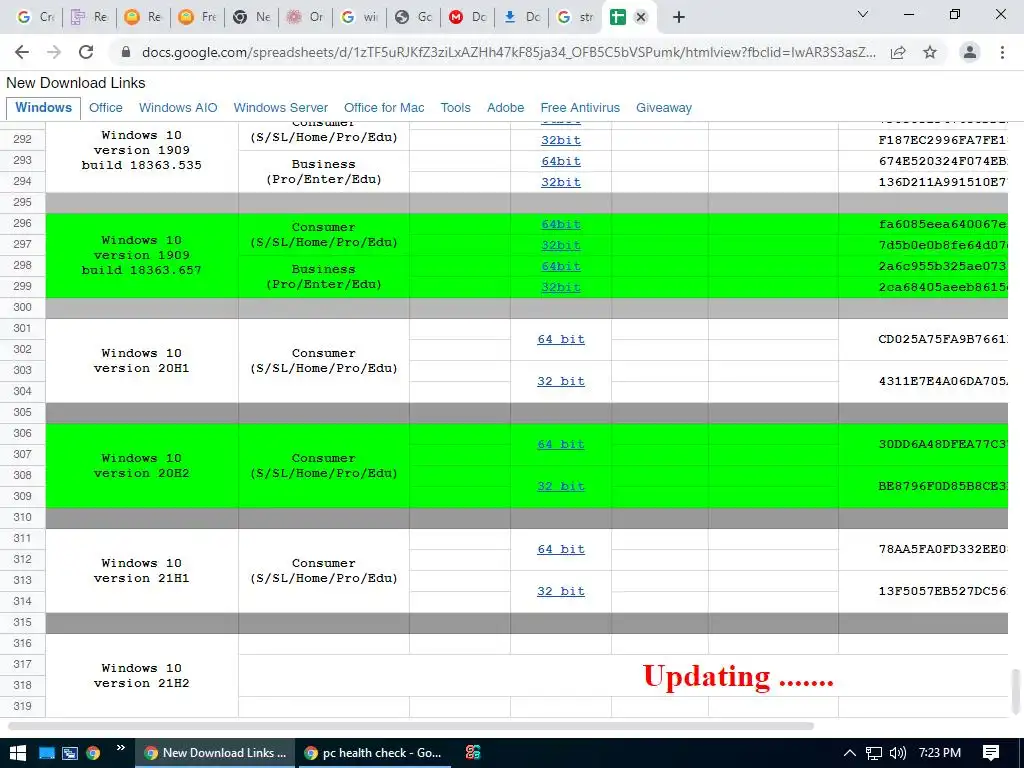Image resolution: width=1024 pixels, height=768 pixels.
Task: Open 32 bit link for Windows 10 20H2
Action: (x=560, y=487)
